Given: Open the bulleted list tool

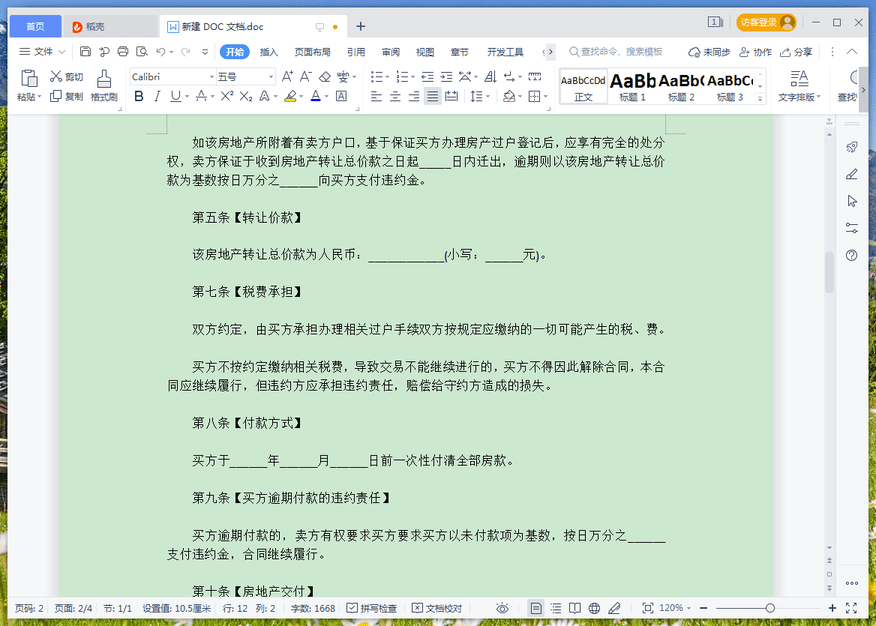Looking at the screenshot, I should (x=378, y=74).
